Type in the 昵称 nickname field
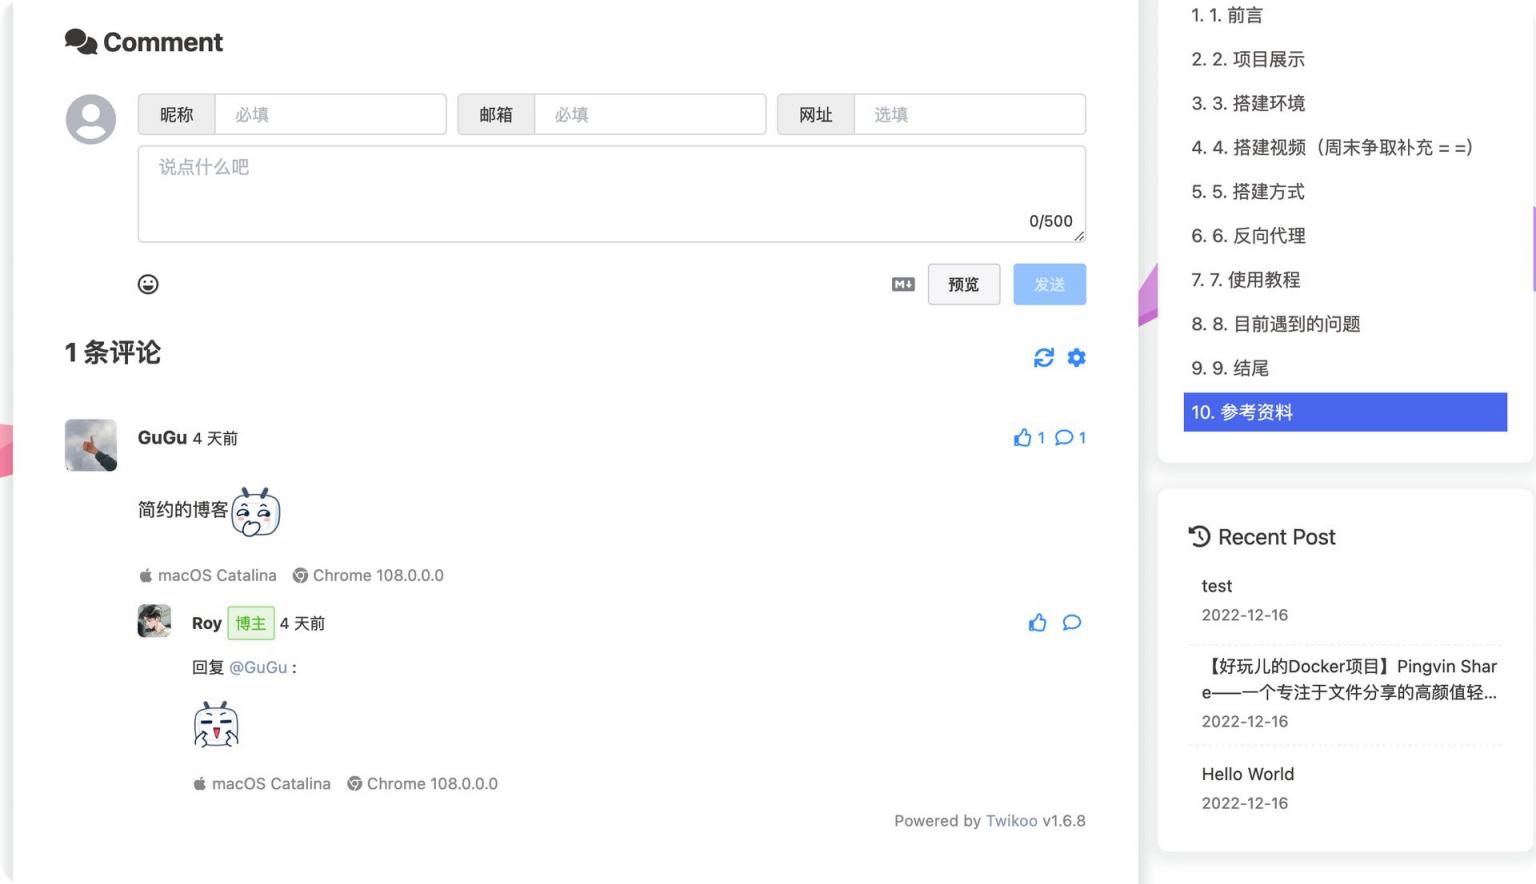1536x884 pixels. pyautogui.click(x=330, y=115)
